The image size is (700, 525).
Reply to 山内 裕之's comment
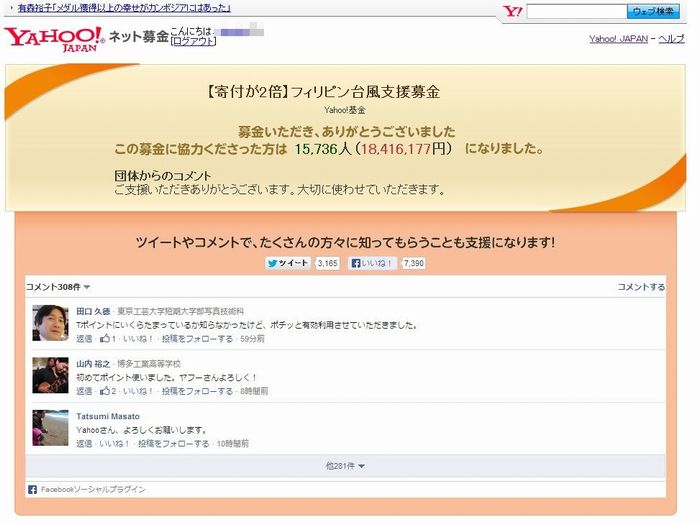(84, 391)
